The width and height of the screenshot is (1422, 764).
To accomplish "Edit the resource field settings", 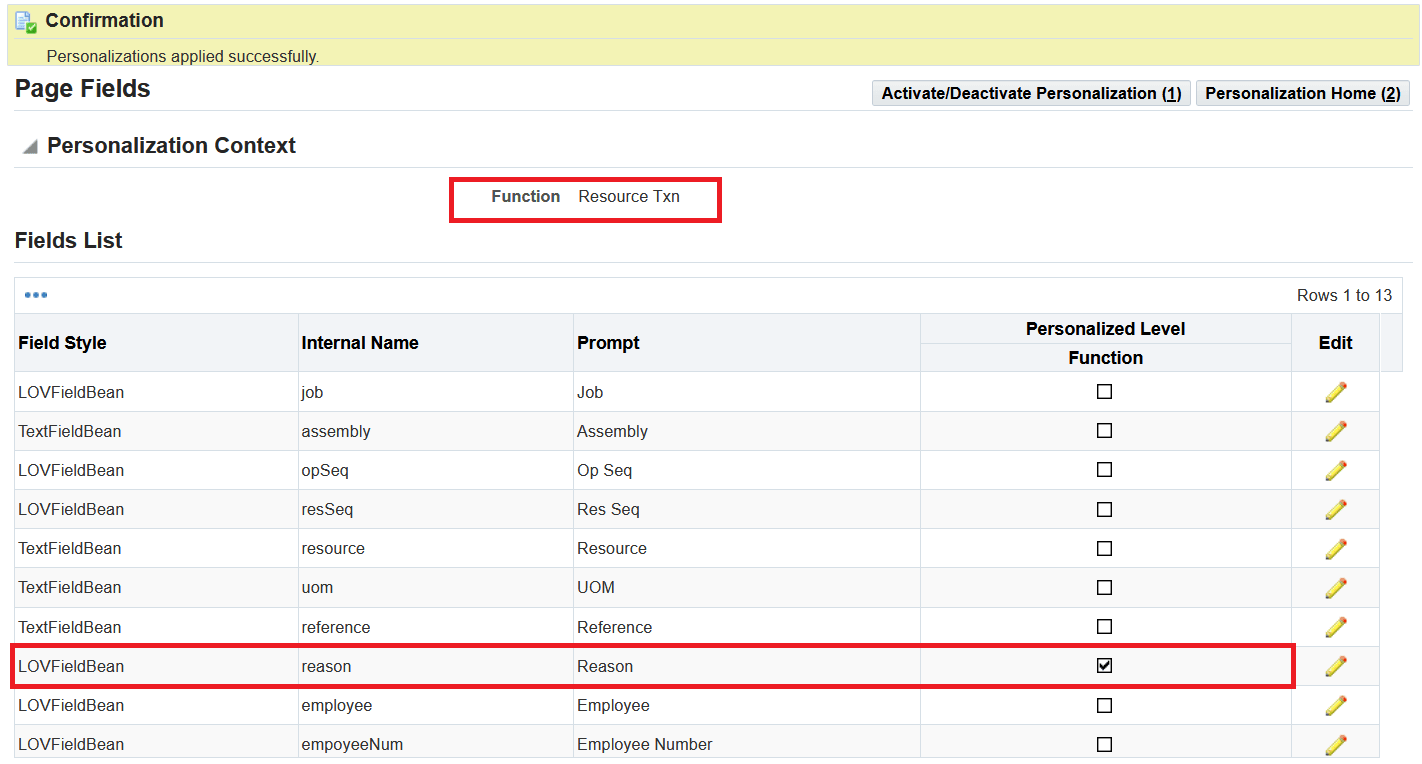I will point(1335,548).
